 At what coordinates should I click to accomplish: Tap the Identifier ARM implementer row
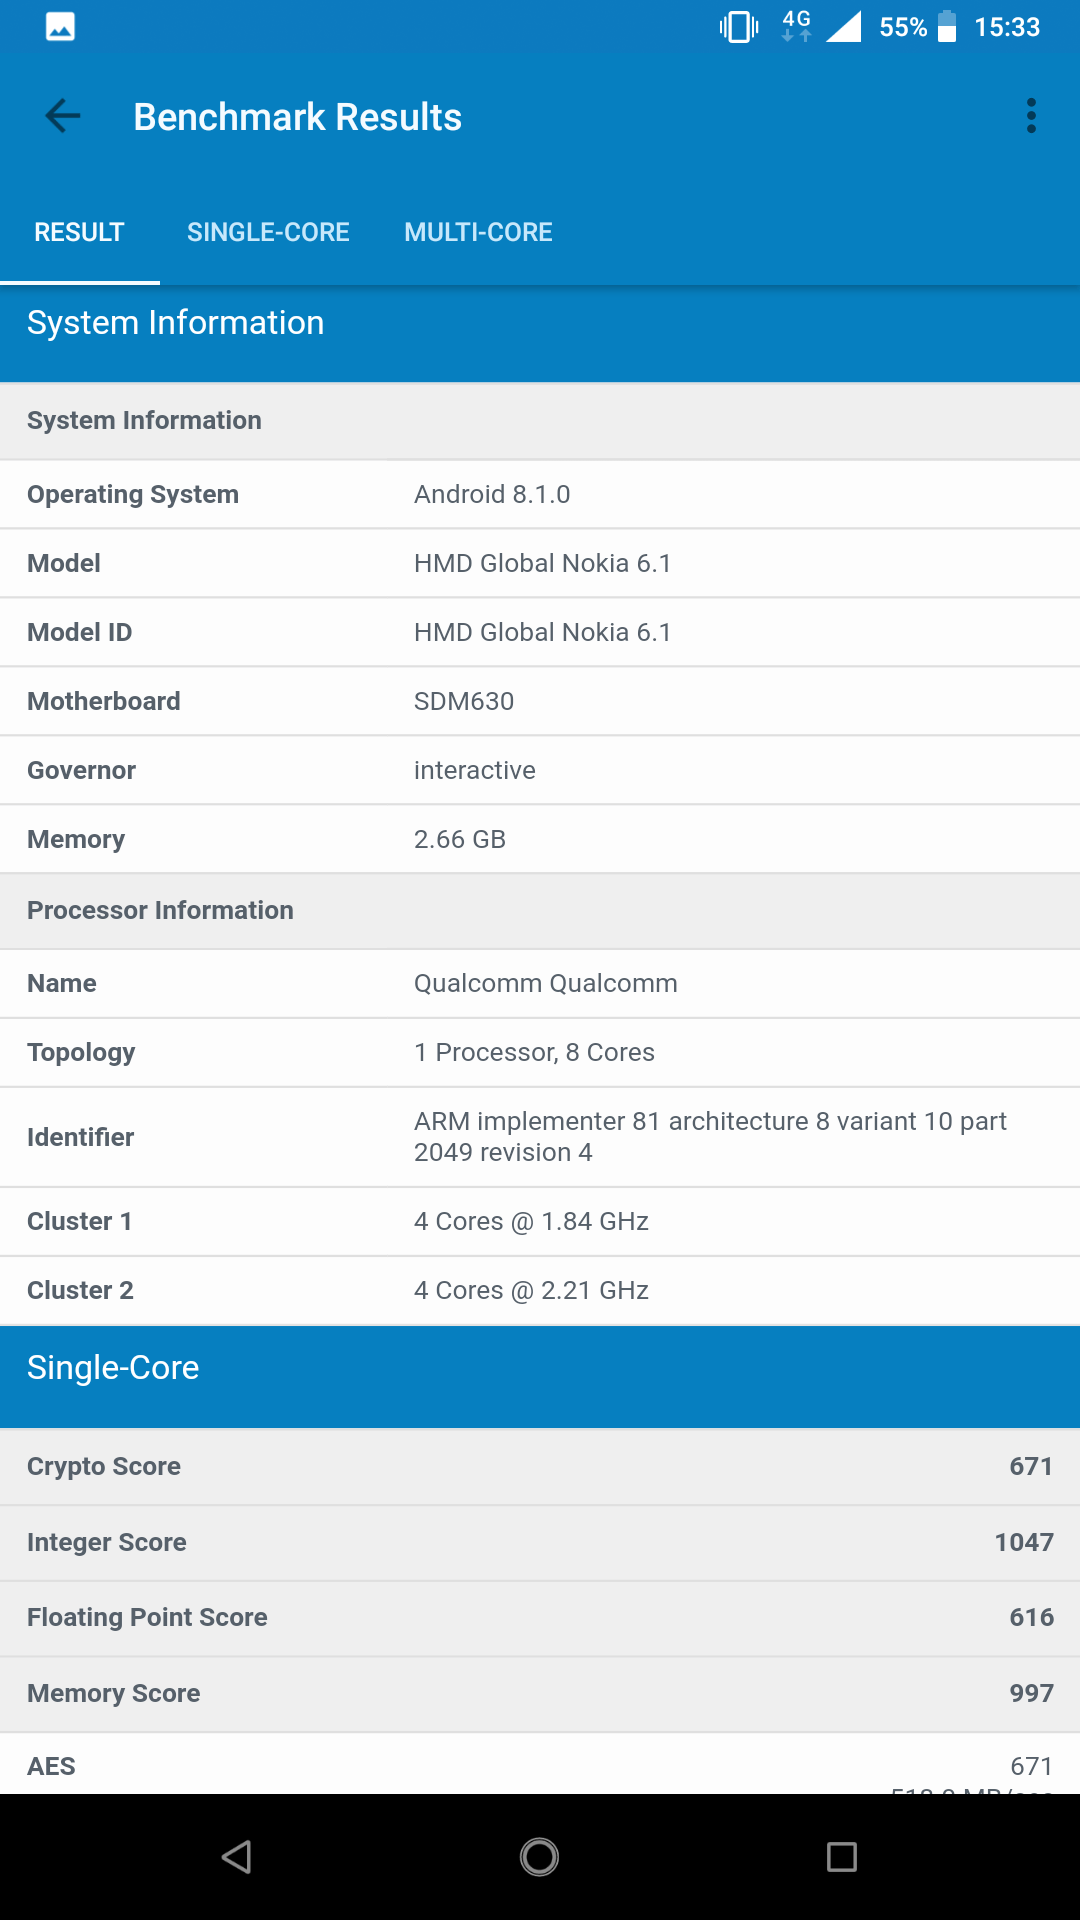pyautogui.click(x=540, y=1137)
